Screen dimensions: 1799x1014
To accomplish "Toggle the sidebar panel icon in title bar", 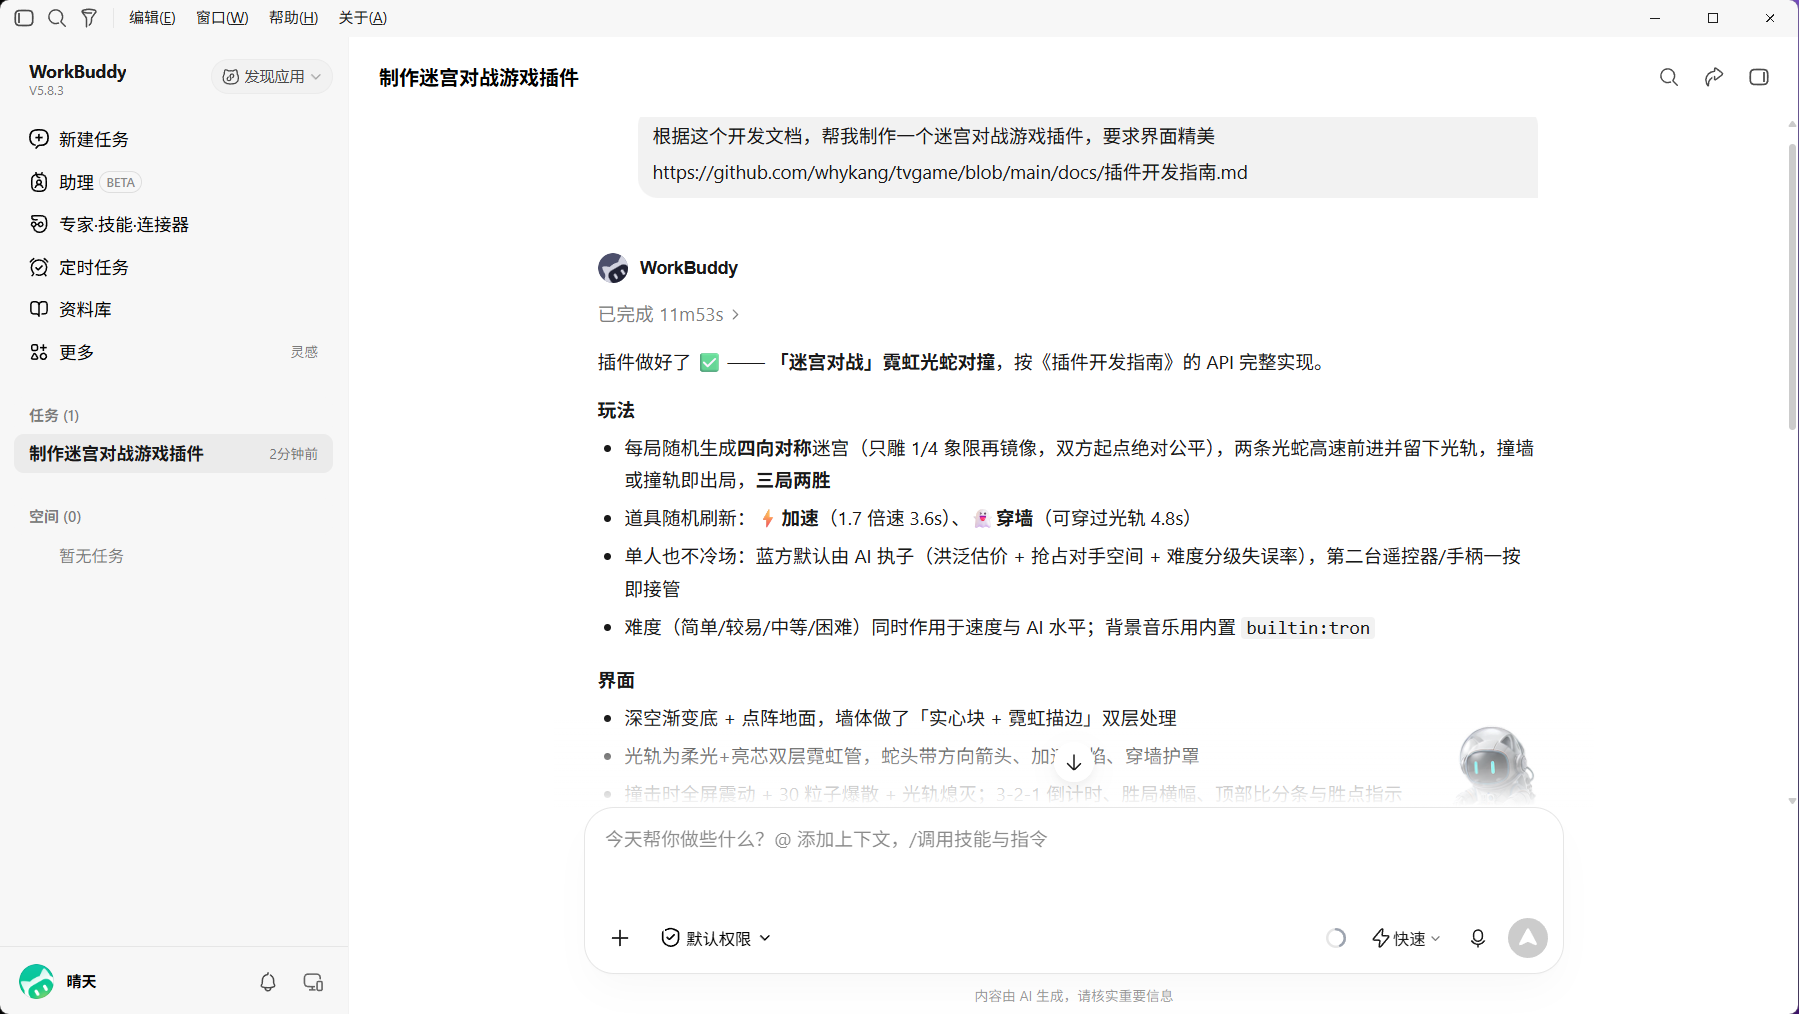I will point(25,18).
